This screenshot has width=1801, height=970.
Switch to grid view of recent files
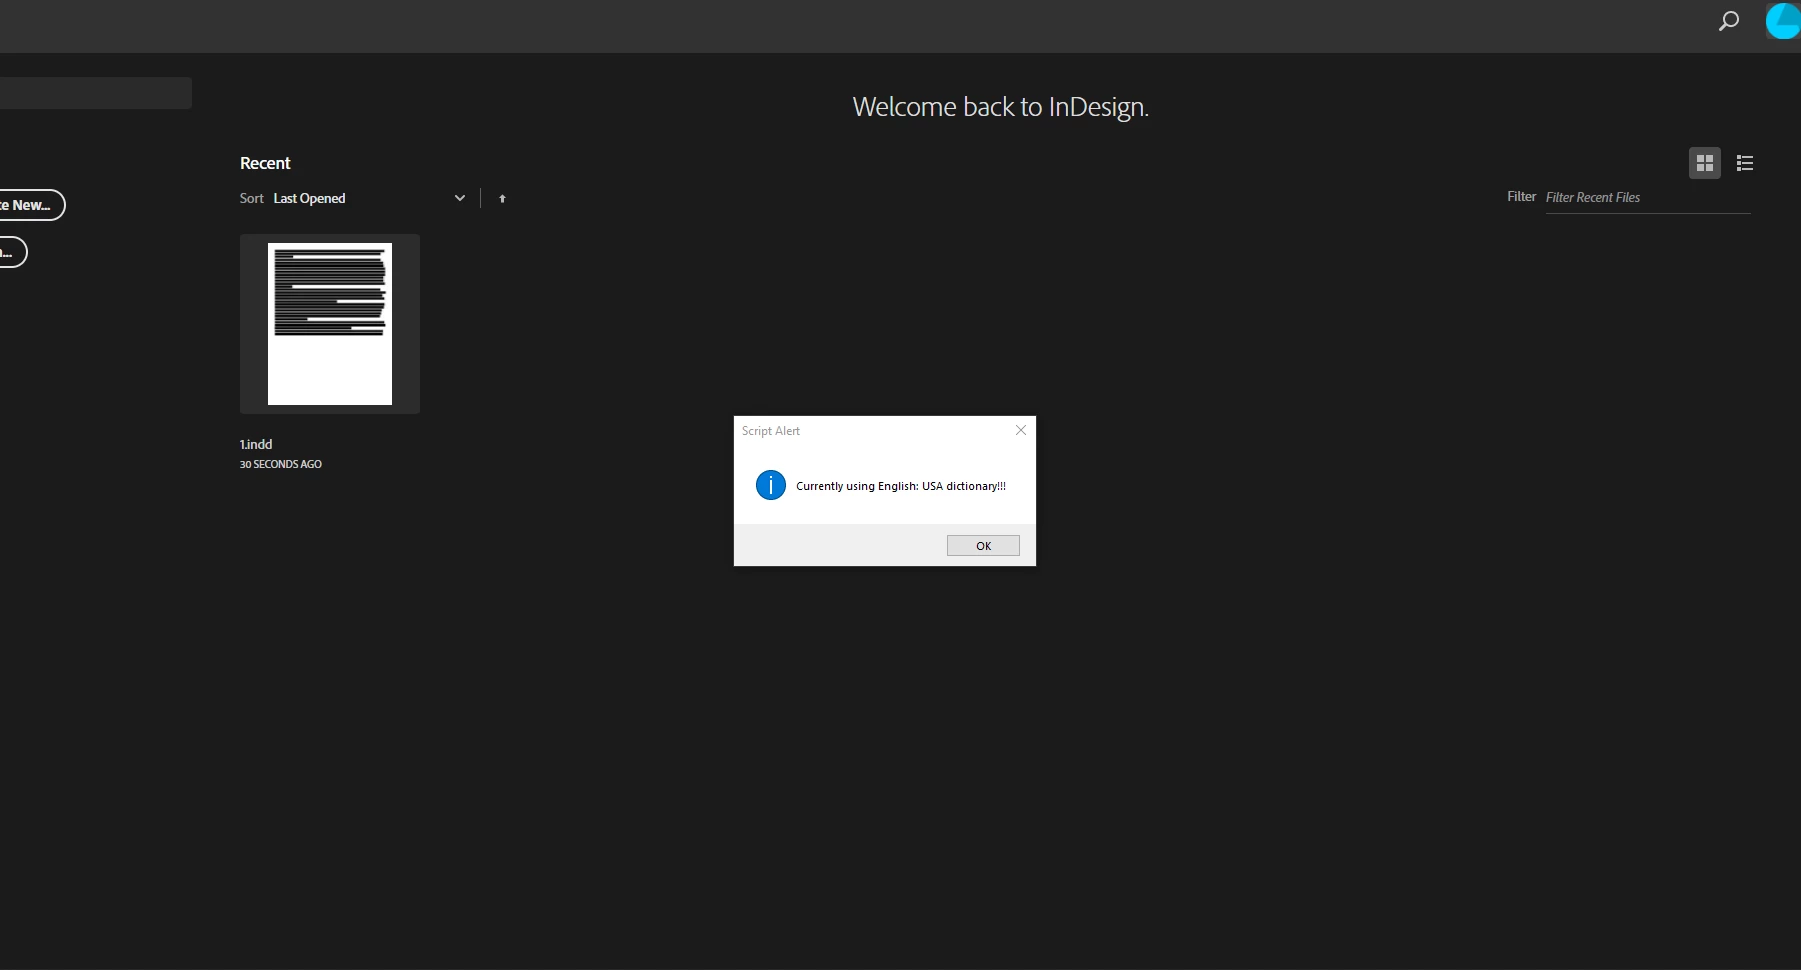pyautogui.click(x=1705, y=163)
